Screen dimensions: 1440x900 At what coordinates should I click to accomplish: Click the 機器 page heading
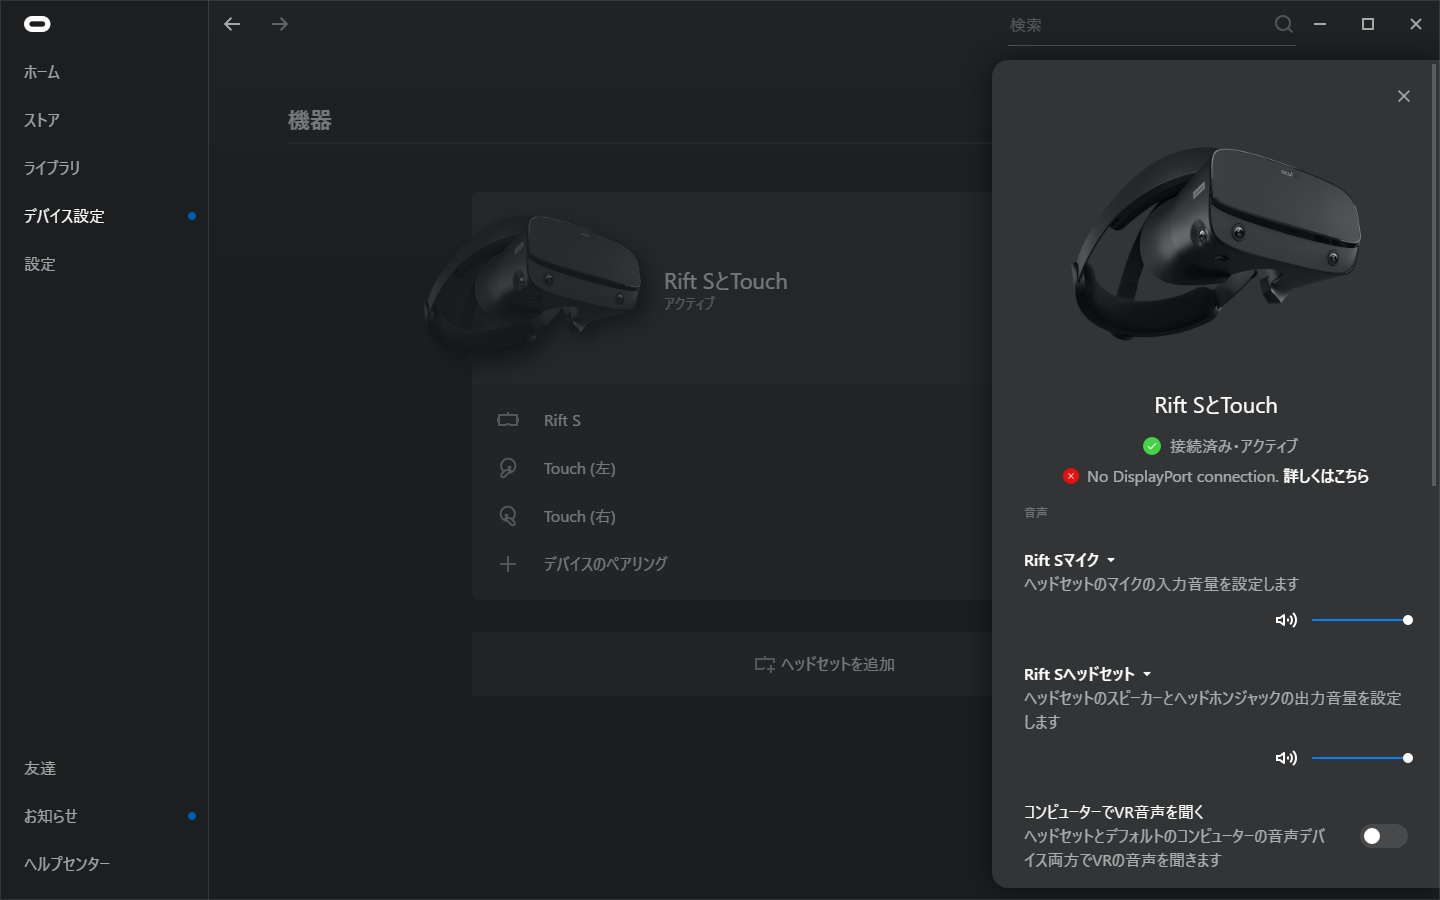(310, 120)
